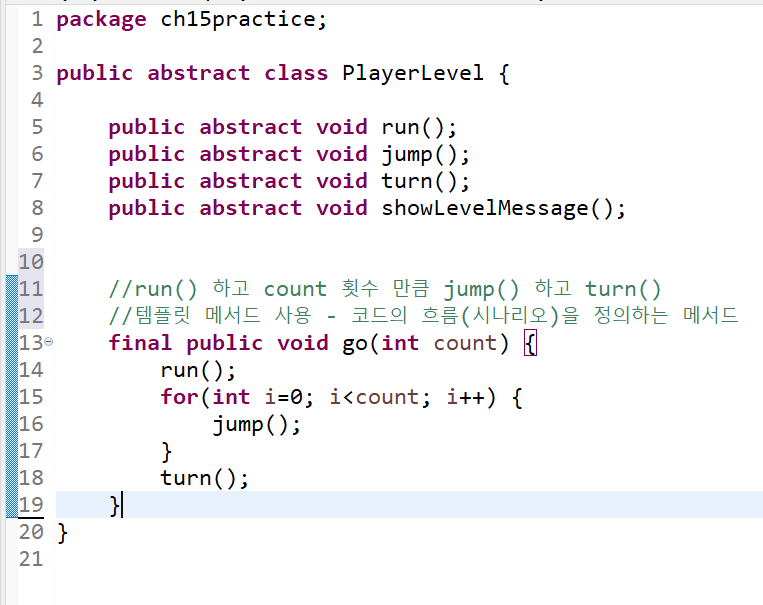
Task: Click line number 21 in the gutter
Action: (31, 559)
